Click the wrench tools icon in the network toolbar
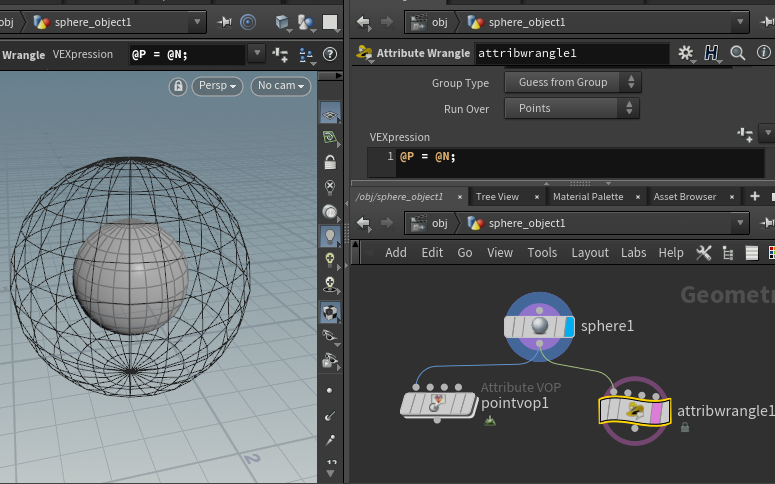 703,253
